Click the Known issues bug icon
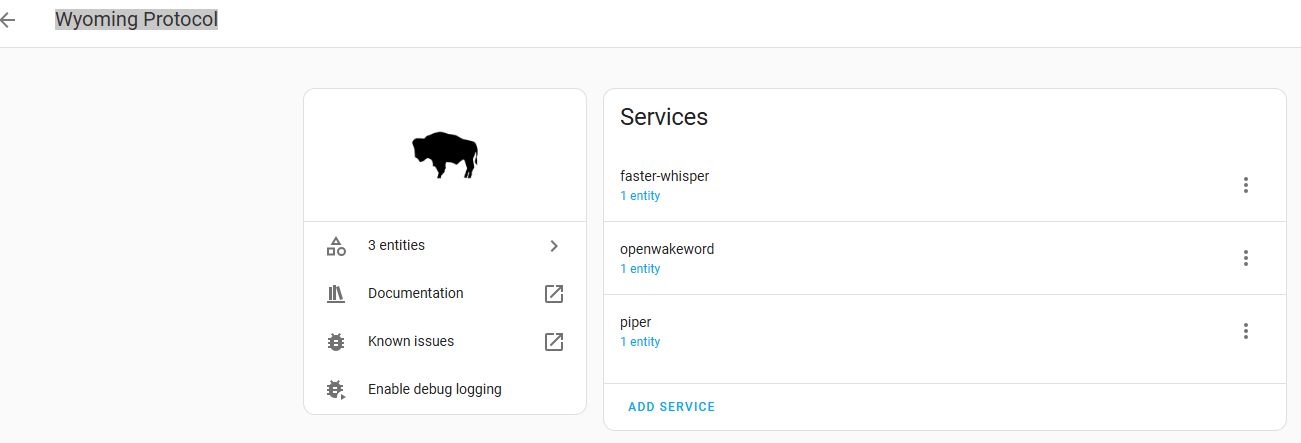The height and width of the screenshot is (443, 1301). [336, 342]
